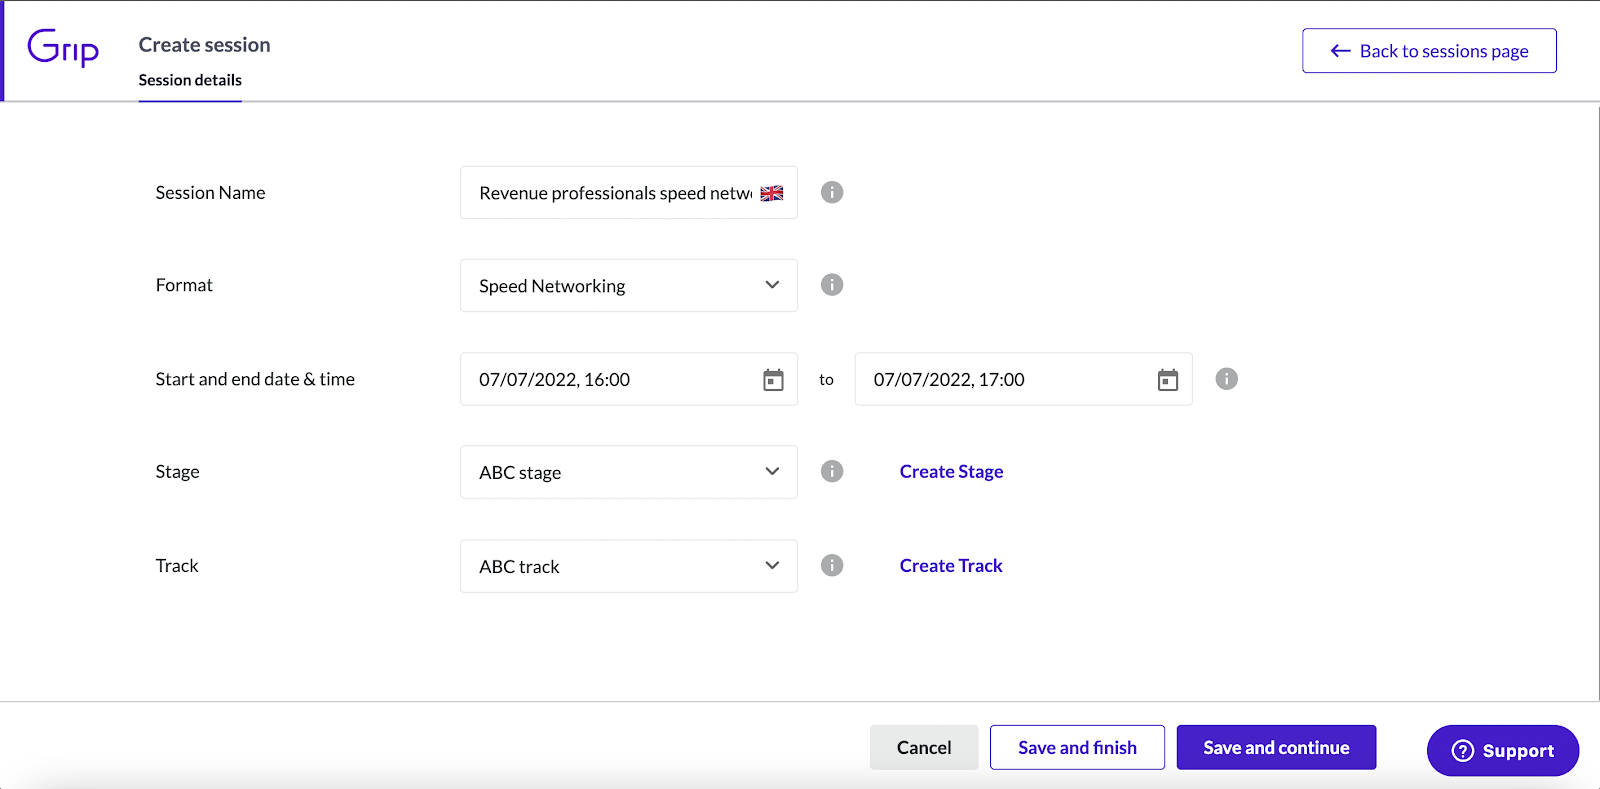The image size is (1600, 789).
Task: Click the info icon next to Session Name
Action: point(832,192)
